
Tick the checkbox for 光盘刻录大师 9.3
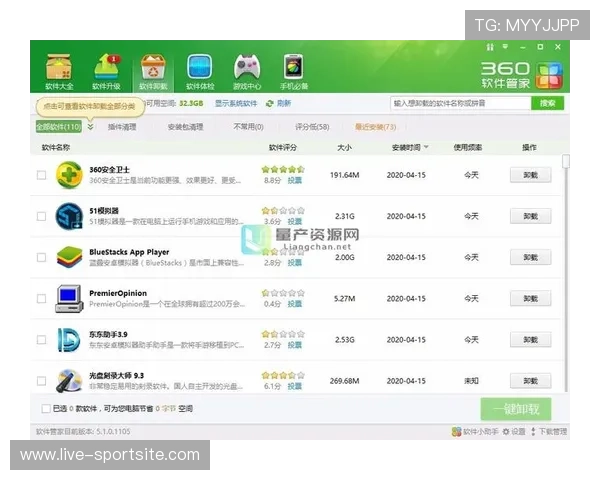[x=41, y=381]
